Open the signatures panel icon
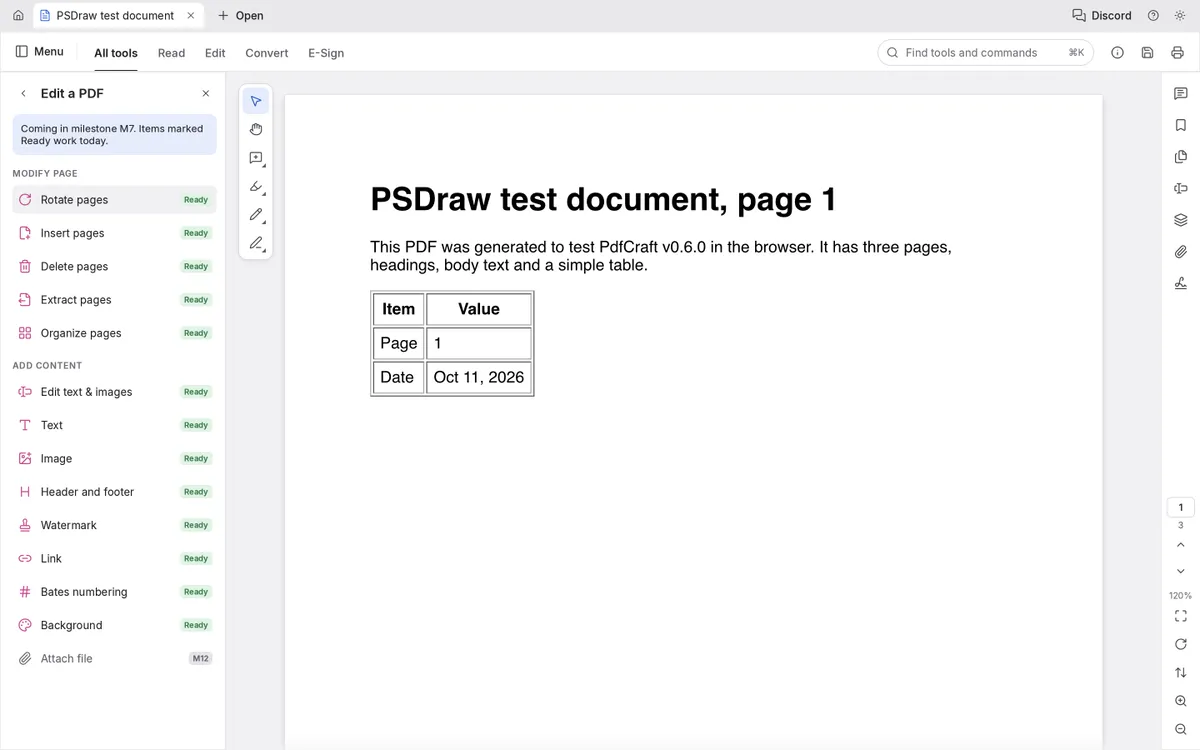1200x750 pixels. (1181, 283)
